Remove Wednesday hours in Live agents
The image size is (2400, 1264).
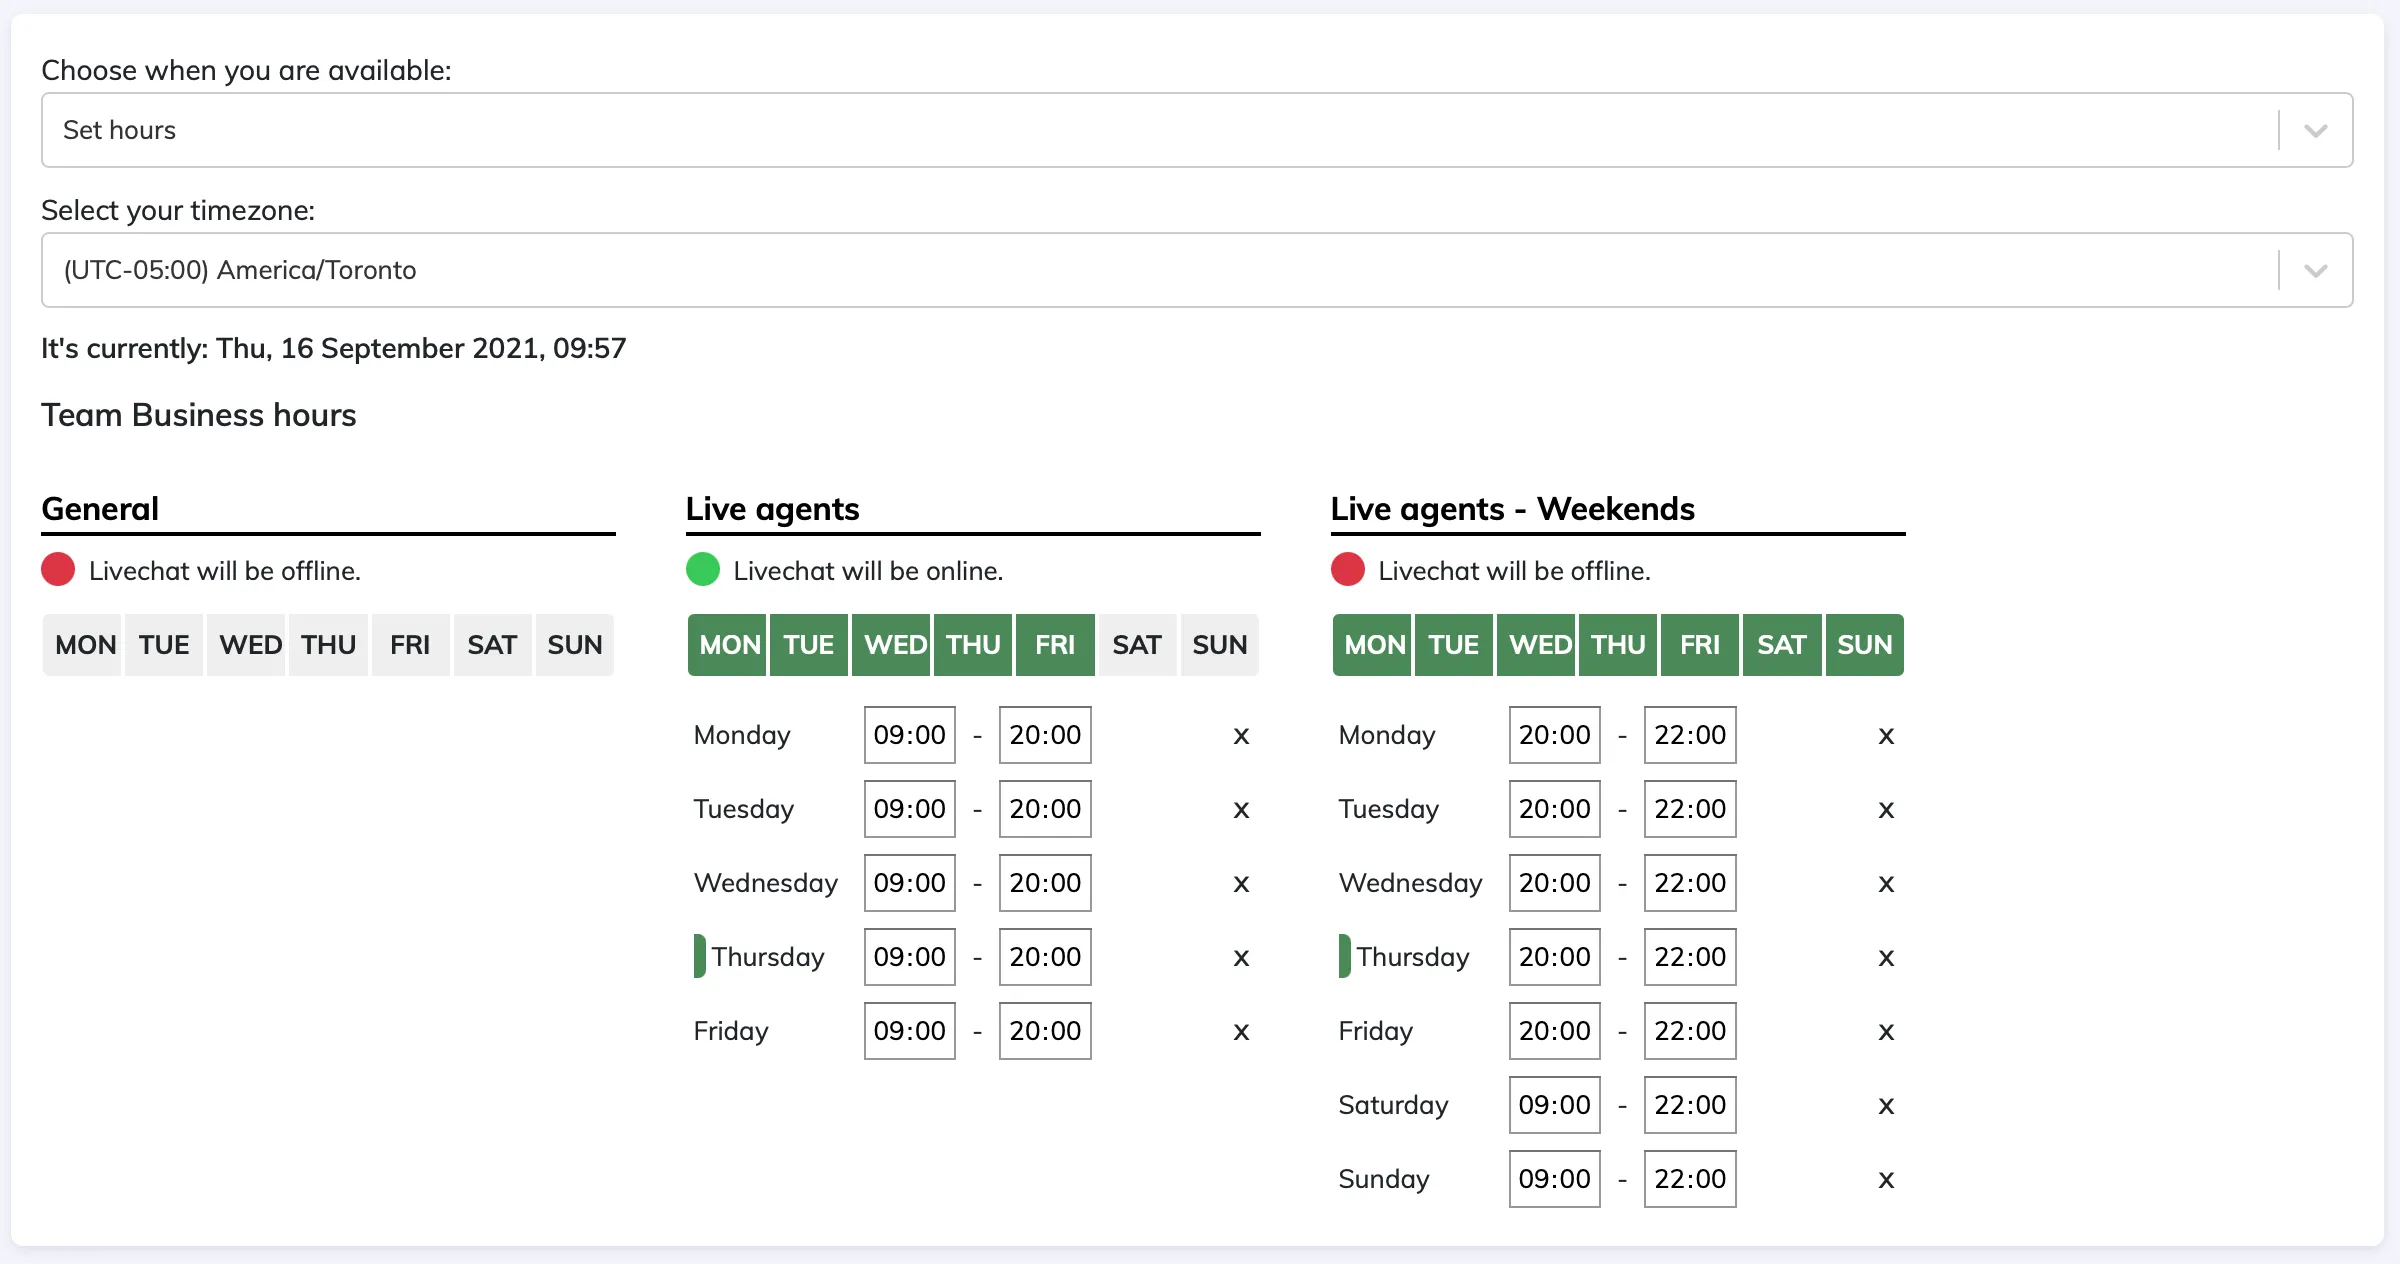[x=1241, y=884]
